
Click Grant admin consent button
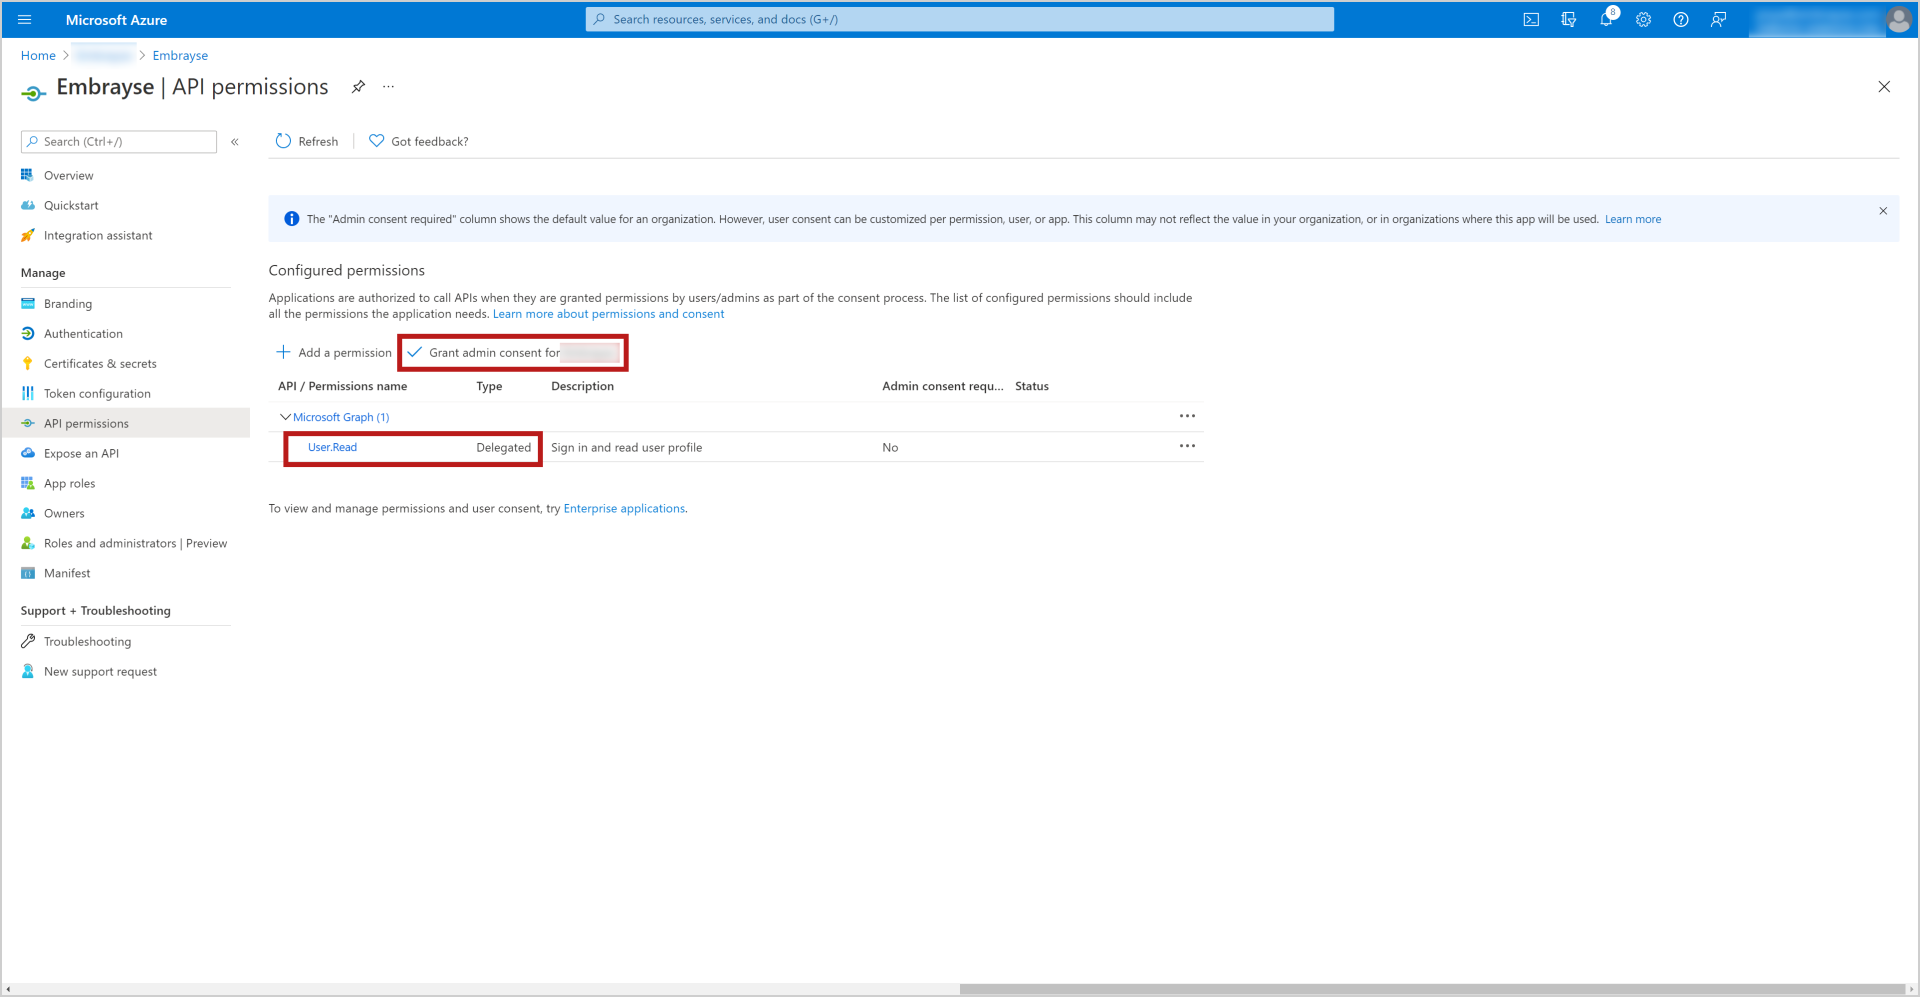513,352
